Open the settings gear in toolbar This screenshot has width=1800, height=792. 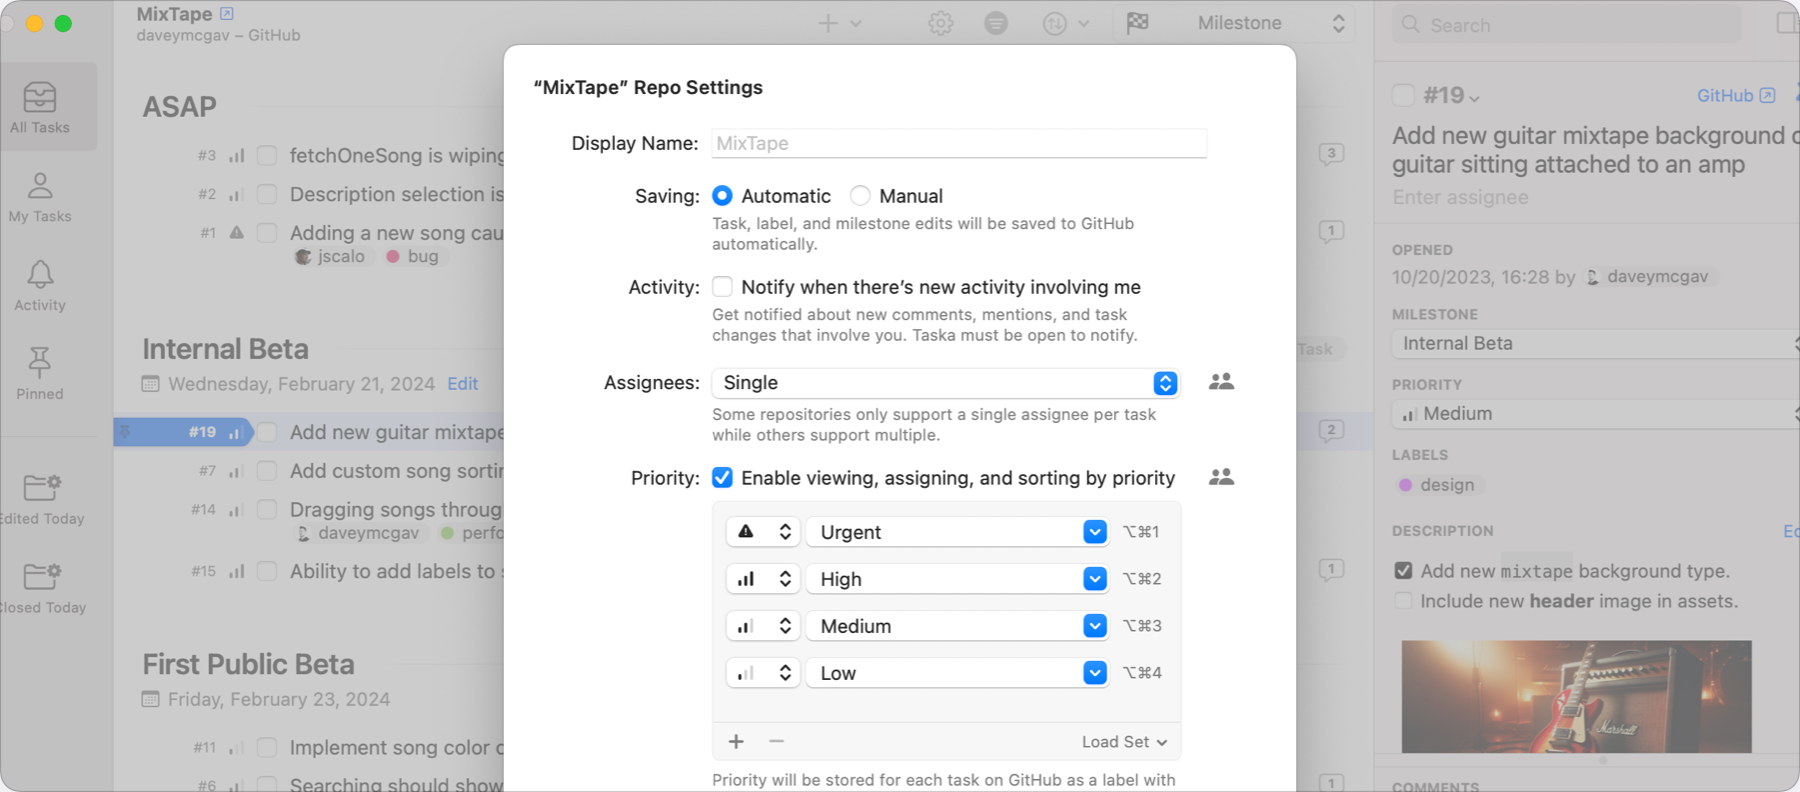940,23
